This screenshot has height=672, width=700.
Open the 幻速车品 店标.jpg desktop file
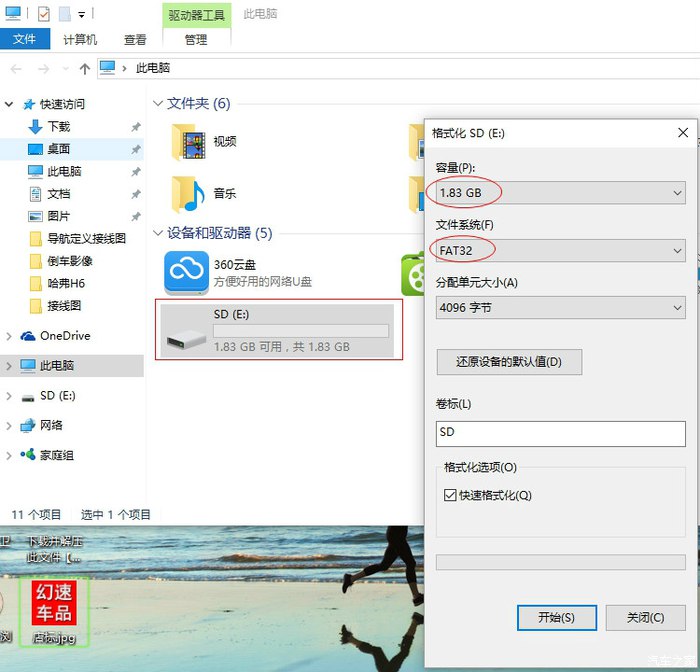pyautogui.click(x=54, y=612)
